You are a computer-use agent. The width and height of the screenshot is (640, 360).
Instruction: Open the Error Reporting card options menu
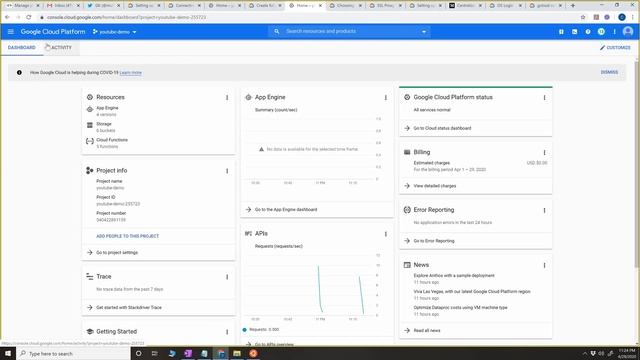tap(544, 210)
